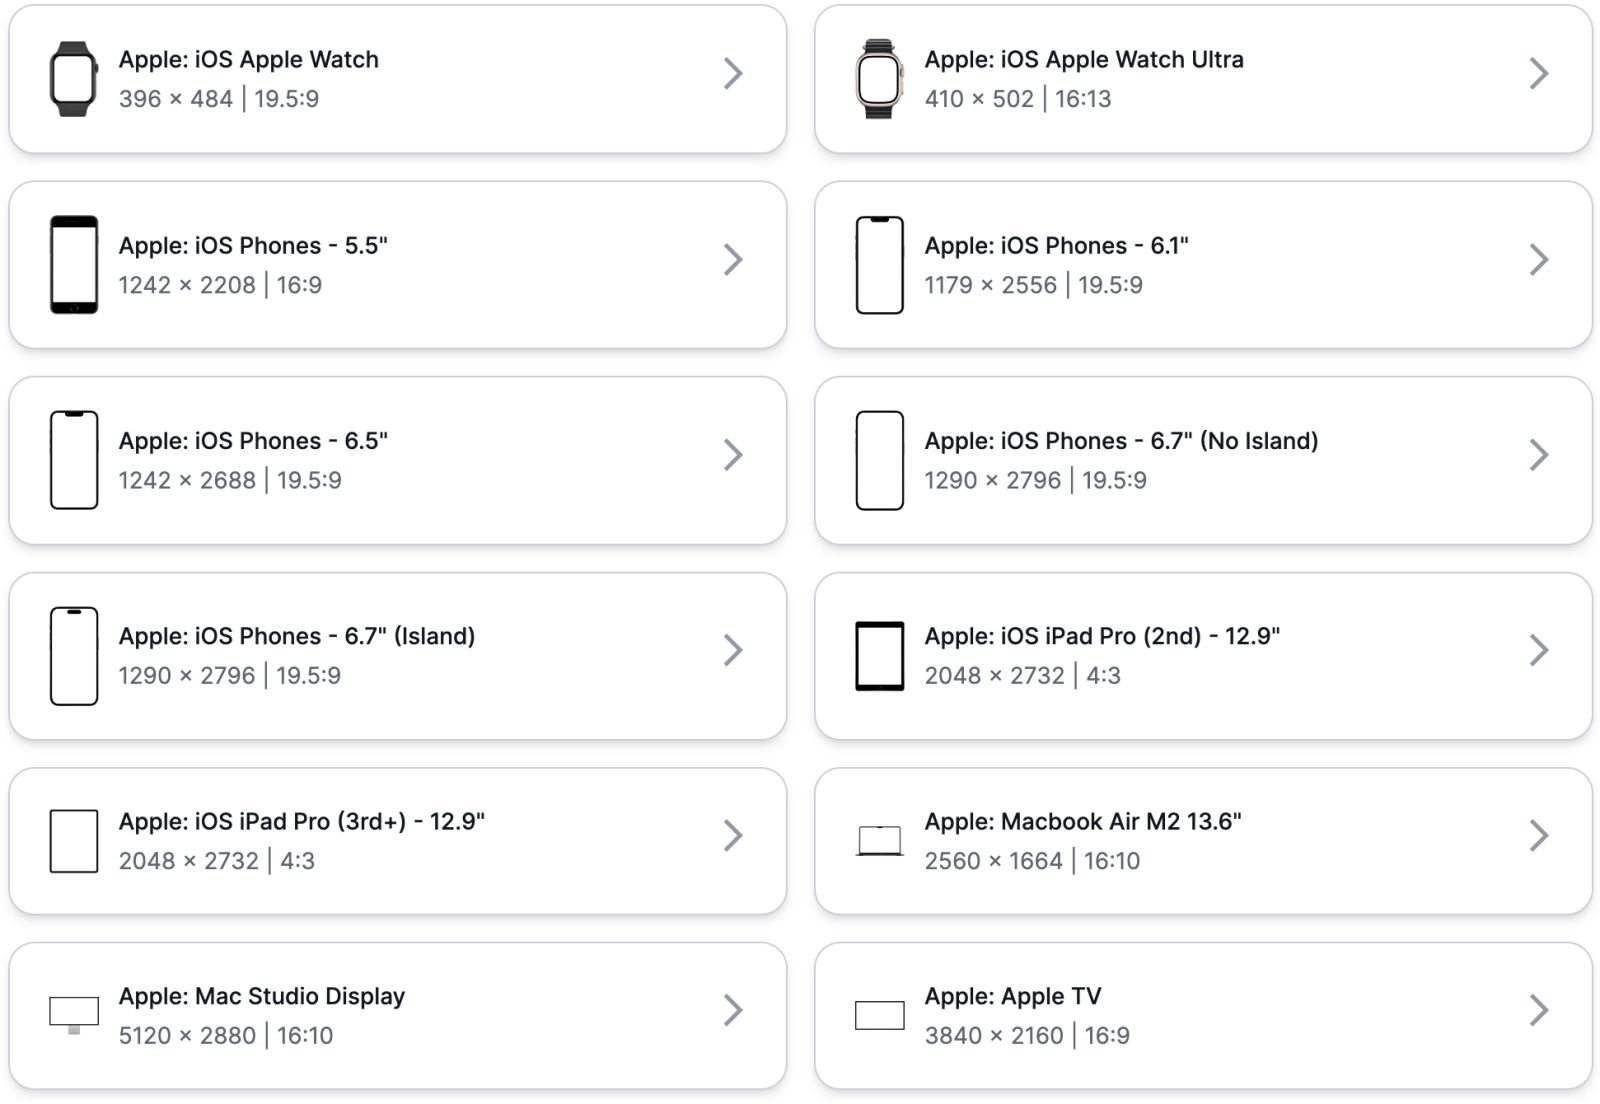Select the iPhone 6.7" Island device icon
Viewport: 1600px width, 1104px height.
73,651
